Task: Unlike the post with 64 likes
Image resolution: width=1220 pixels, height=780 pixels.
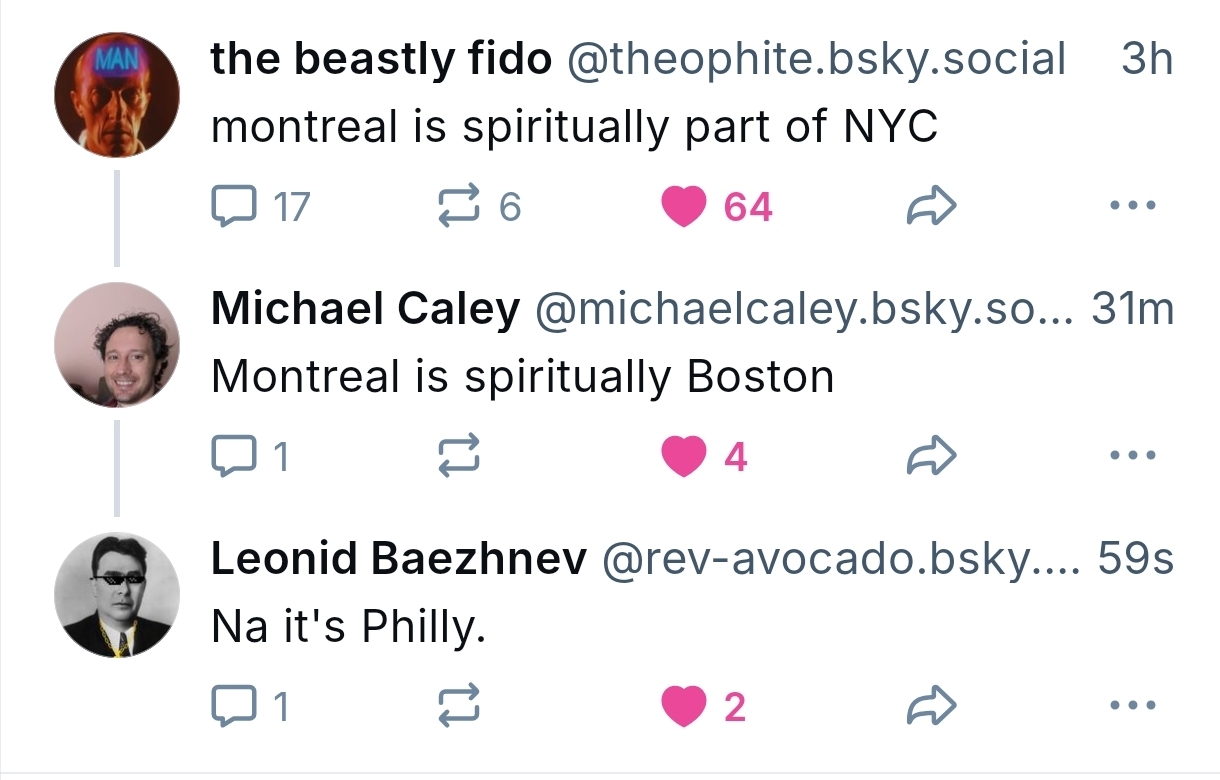Action: pyautogui.click(x=684, y=207)
